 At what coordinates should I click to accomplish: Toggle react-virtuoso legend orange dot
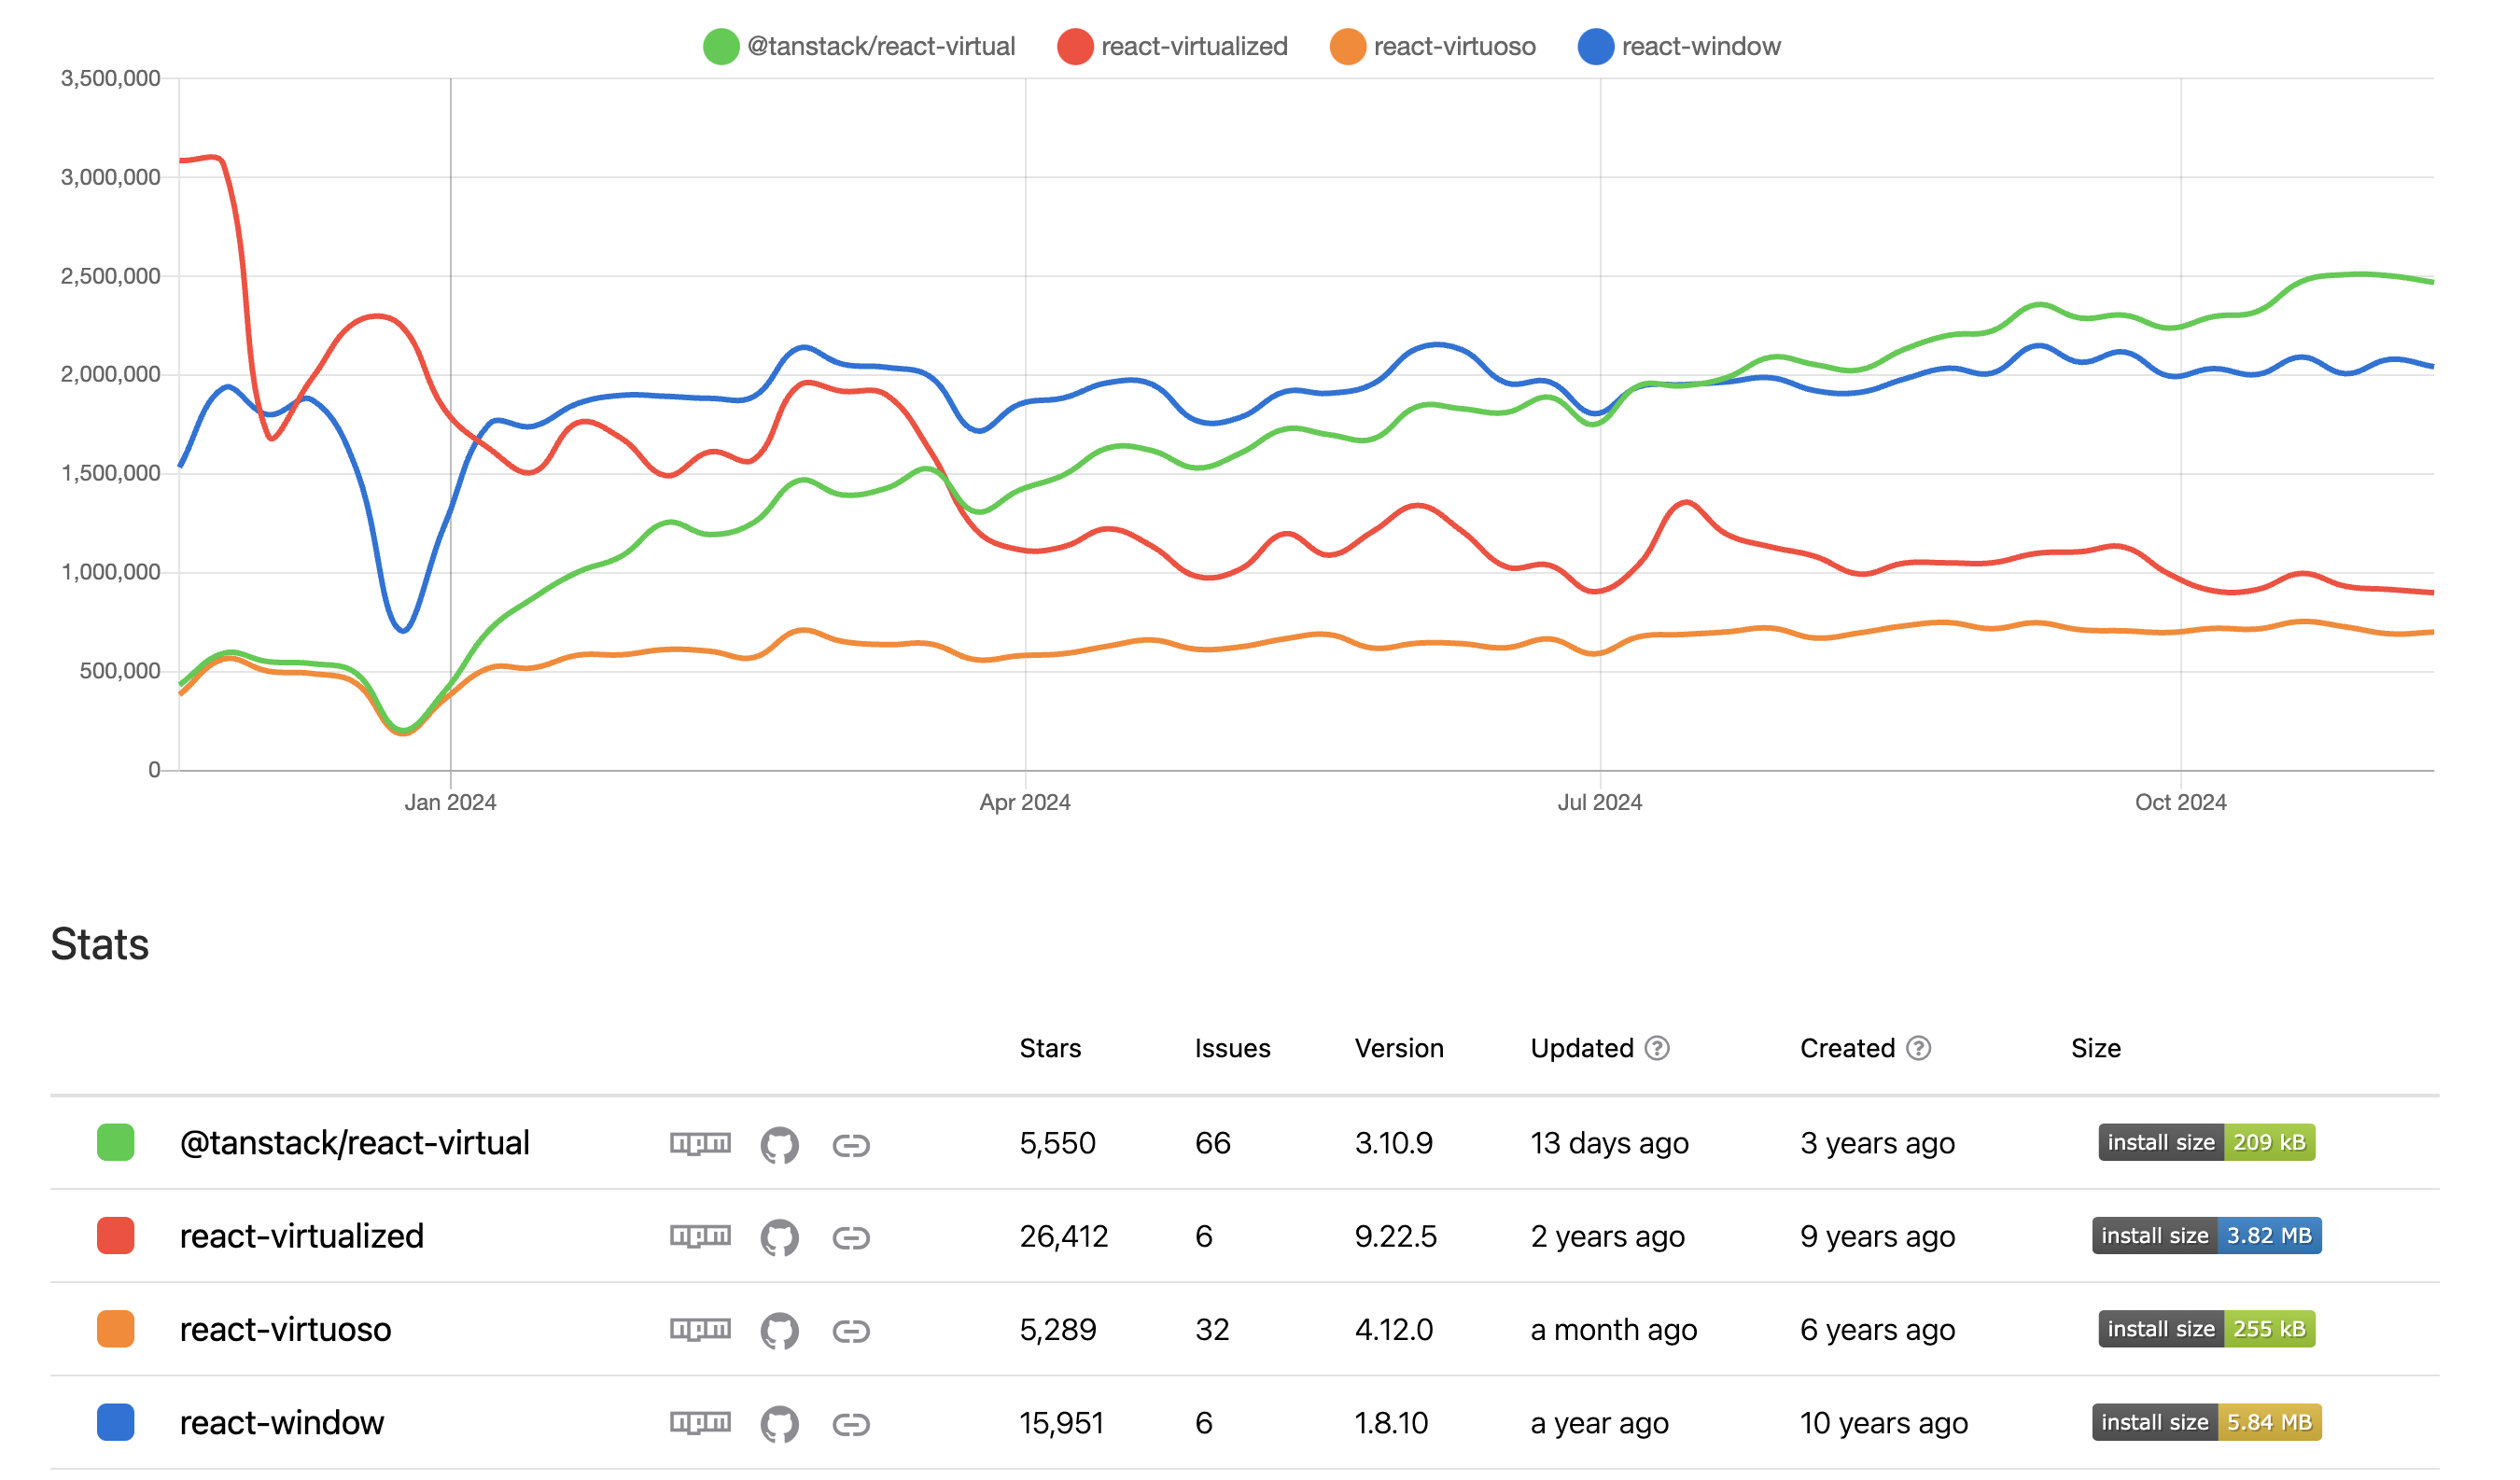click(x=1348, y=46)
